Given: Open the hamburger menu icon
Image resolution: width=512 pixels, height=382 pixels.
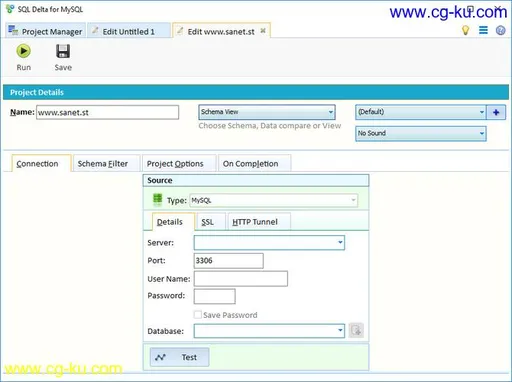Looking at the screenshot, I should 483,30.
